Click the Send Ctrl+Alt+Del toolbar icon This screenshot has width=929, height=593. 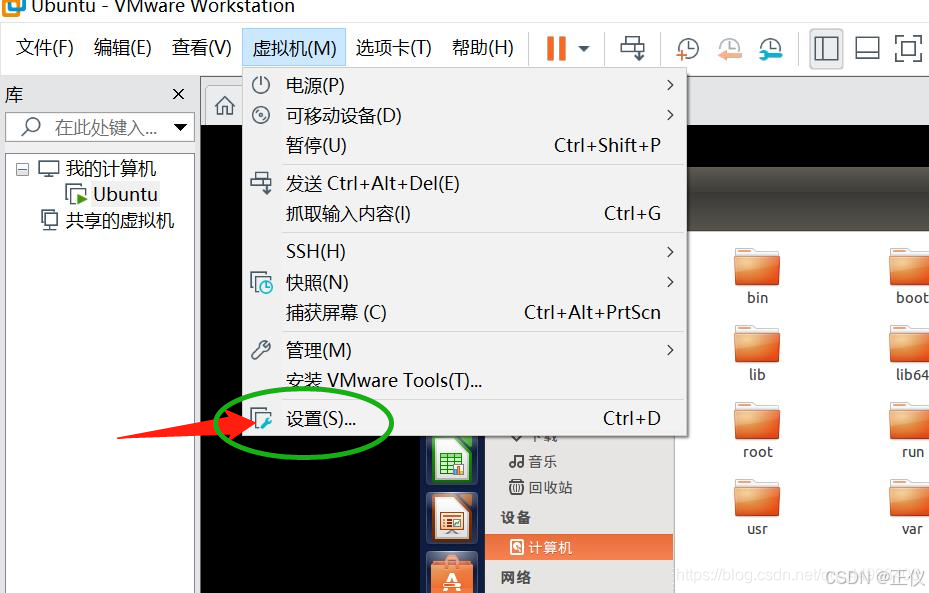click(x=632, y=48)
